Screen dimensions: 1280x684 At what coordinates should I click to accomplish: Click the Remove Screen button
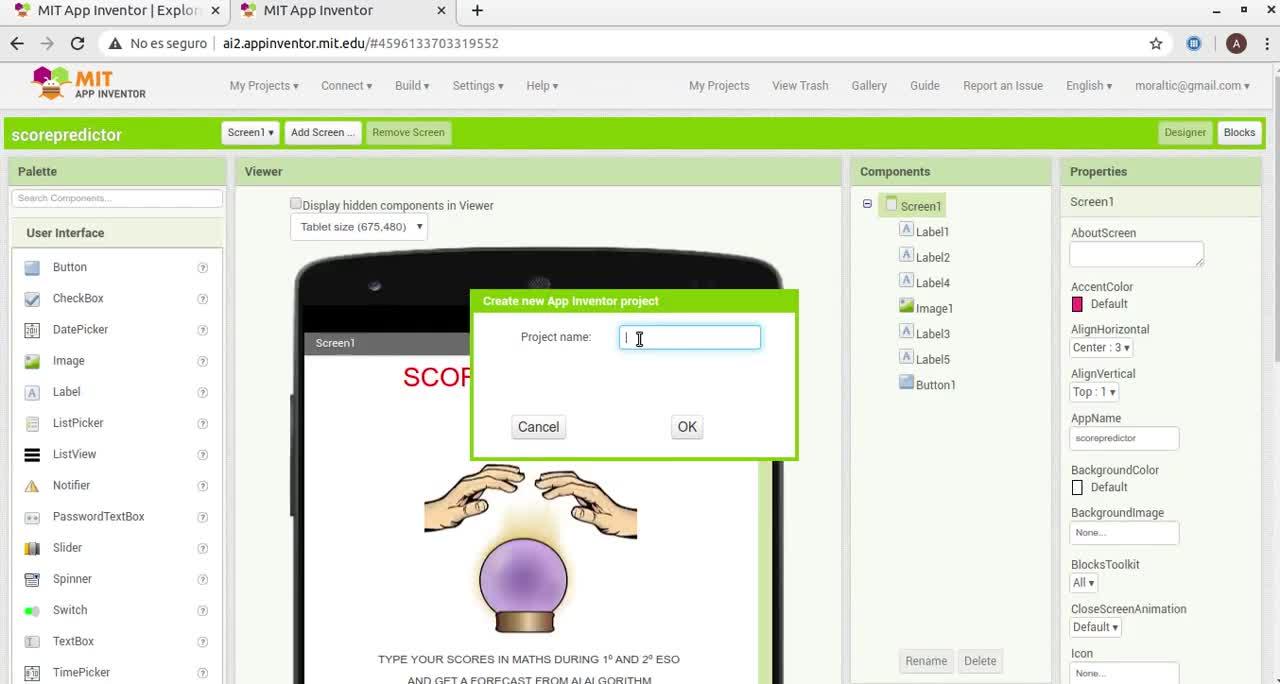[x=408, y=132]
